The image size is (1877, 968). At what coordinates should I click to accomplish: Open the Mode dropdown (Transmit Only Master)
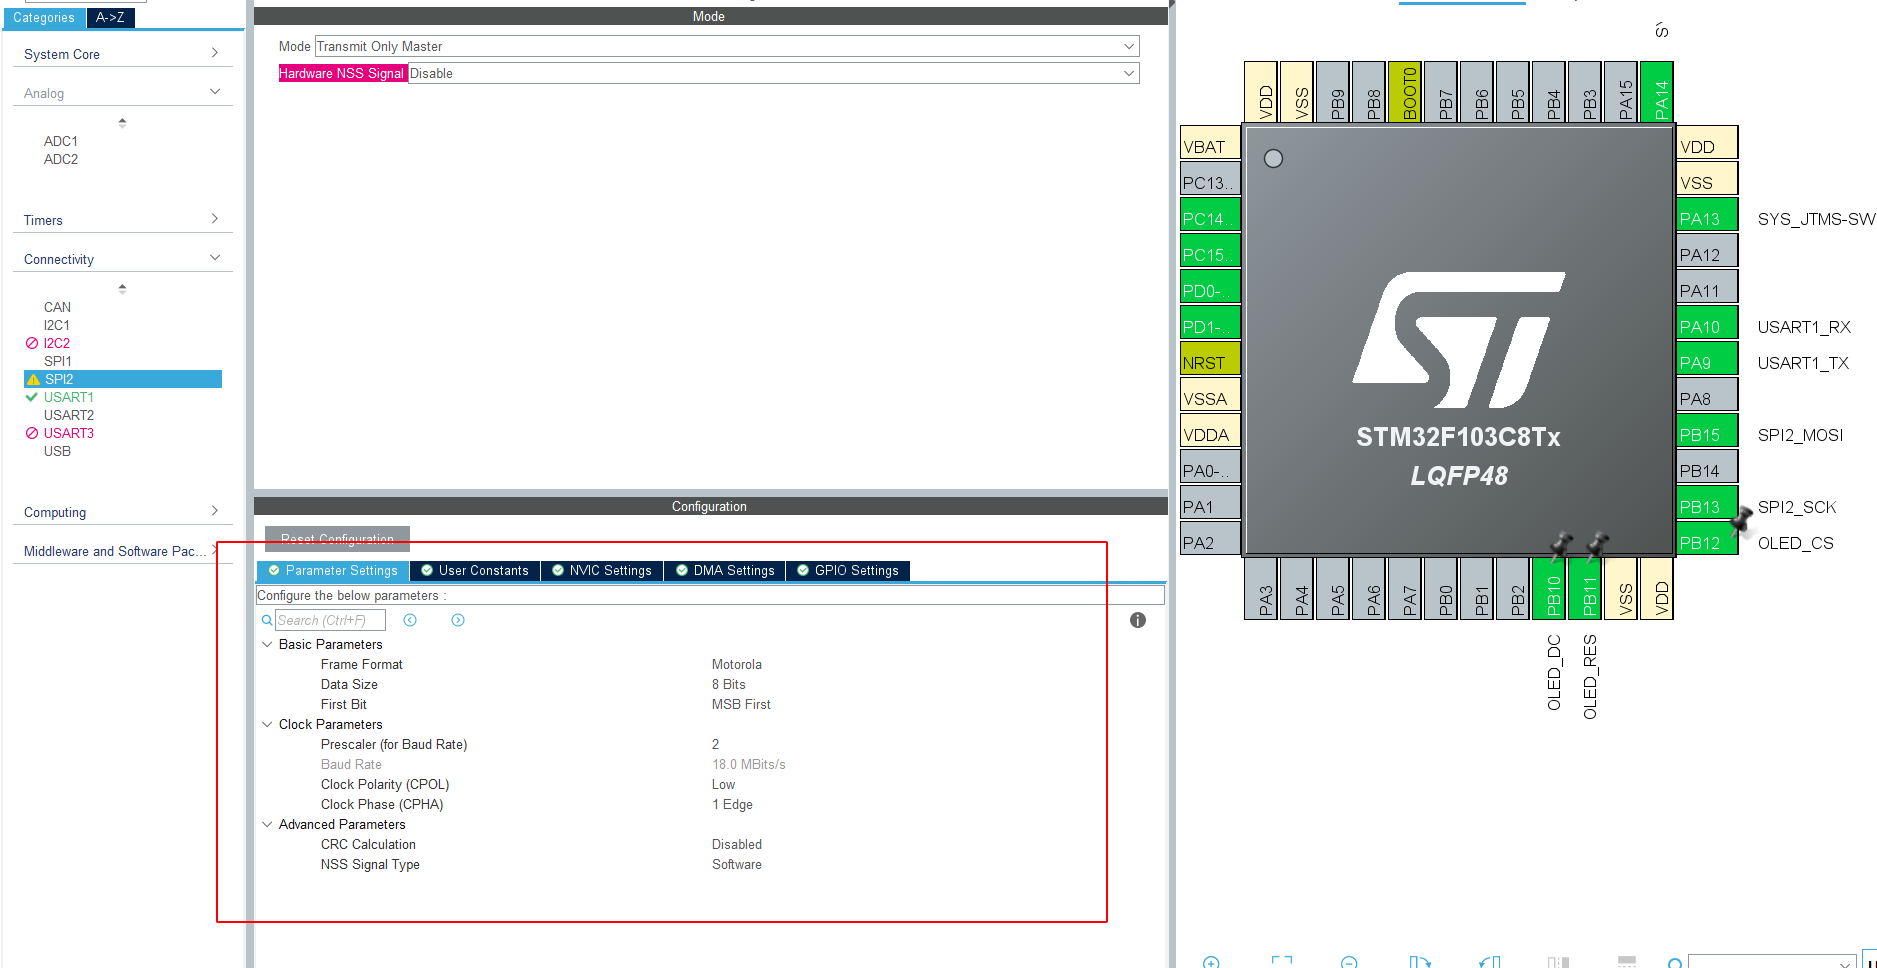[727, 46]
